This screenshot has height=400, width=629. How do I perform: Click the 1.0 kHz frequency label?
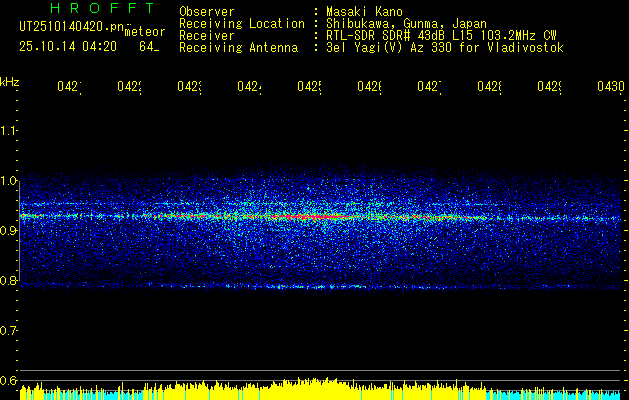(x=8, y=181)
